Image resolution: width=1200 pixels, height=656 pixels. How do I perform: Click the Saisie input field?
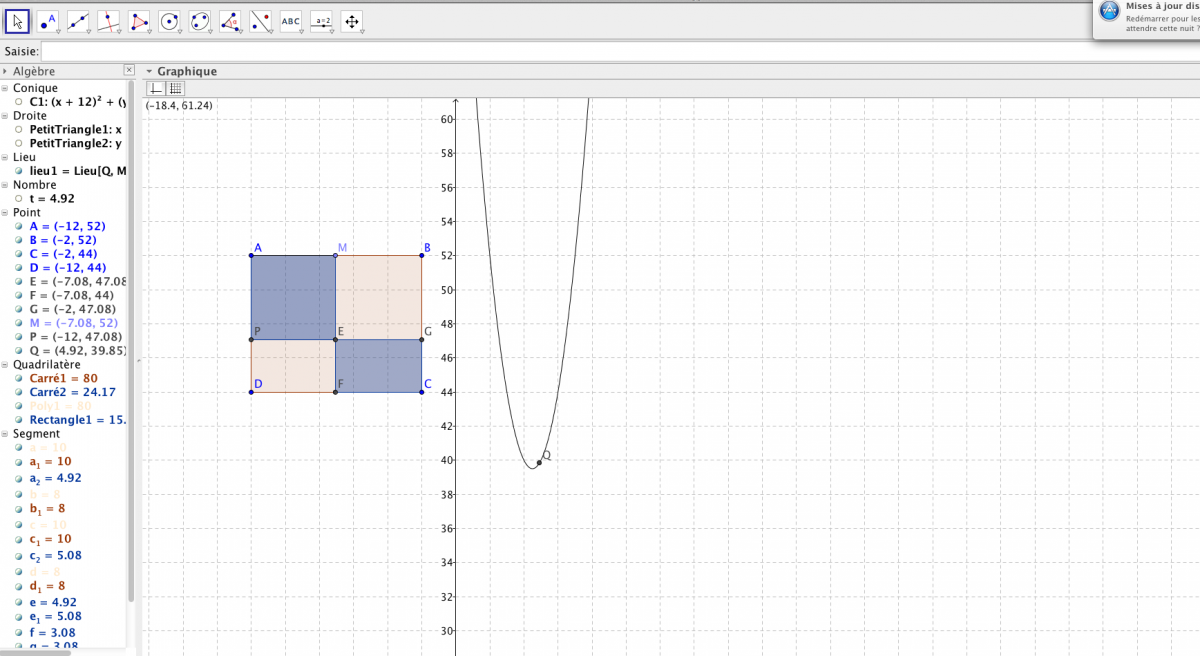tap(600, 51)
